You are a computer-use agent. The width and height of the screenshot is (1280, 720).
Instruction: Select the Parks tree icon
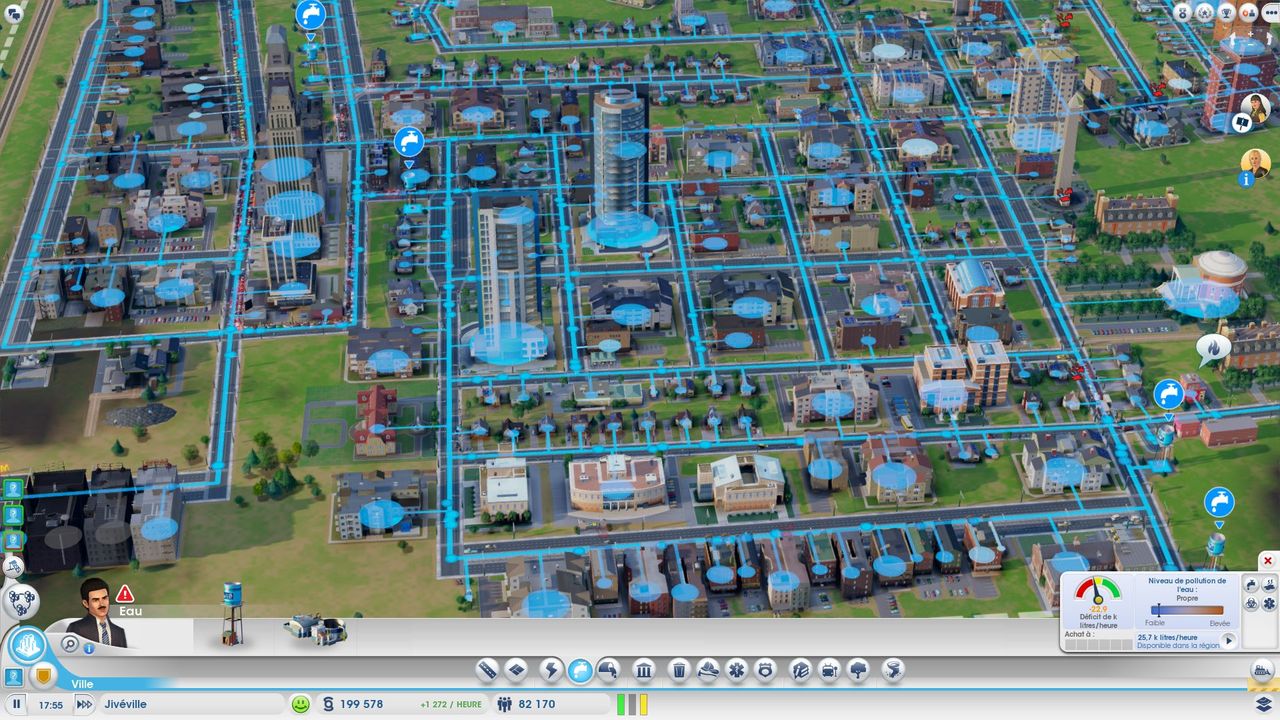coord(859,670)
